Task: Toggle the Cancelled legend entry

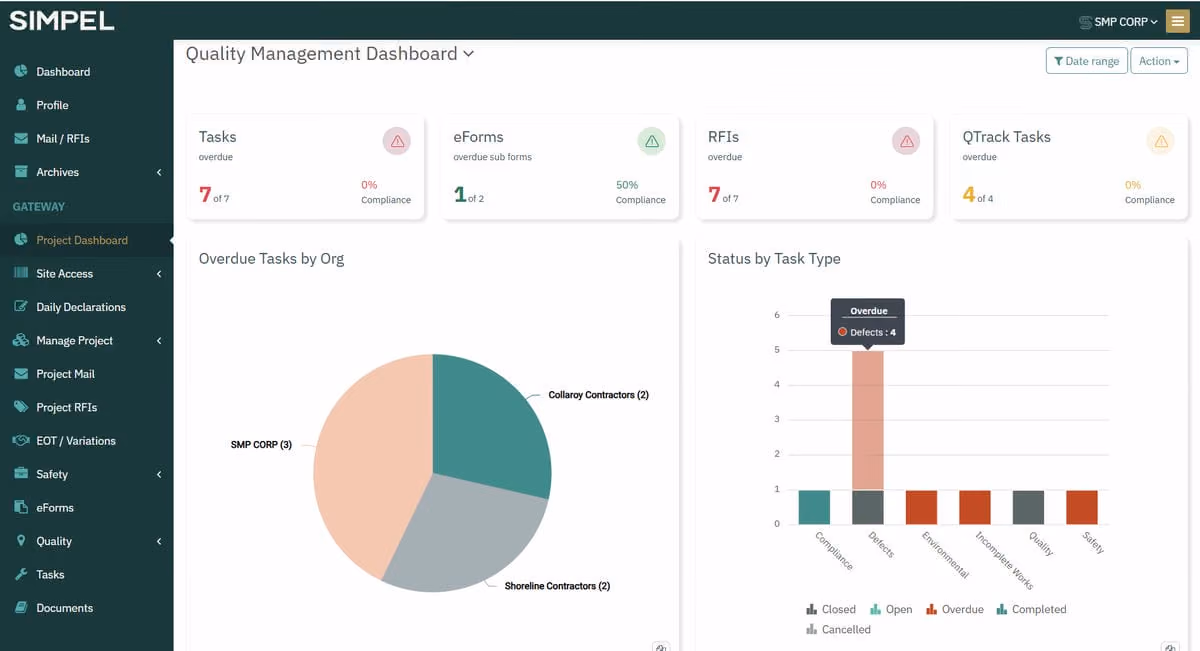Action: coord(838,630)
